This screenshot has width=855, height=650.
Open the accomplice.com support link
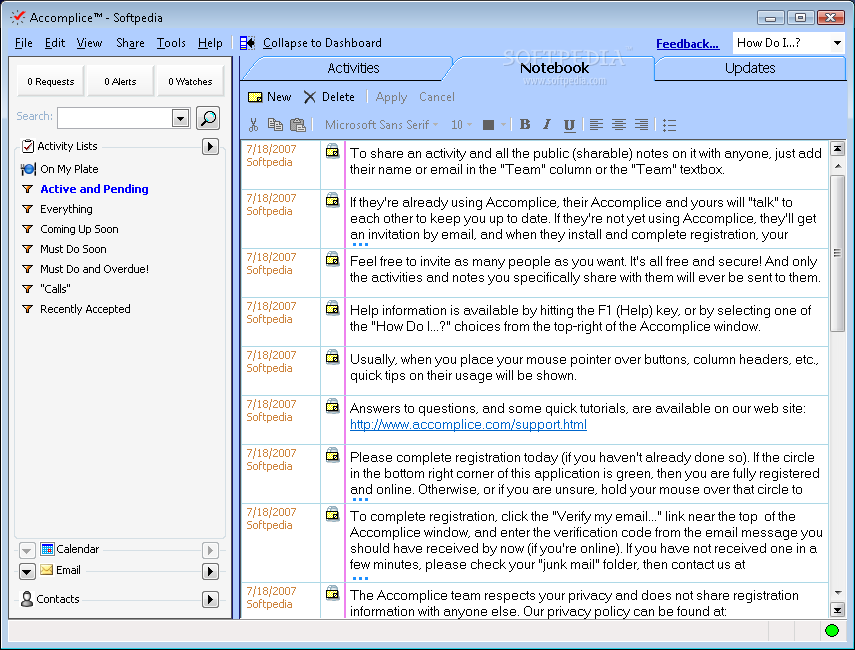click(468, 425)
